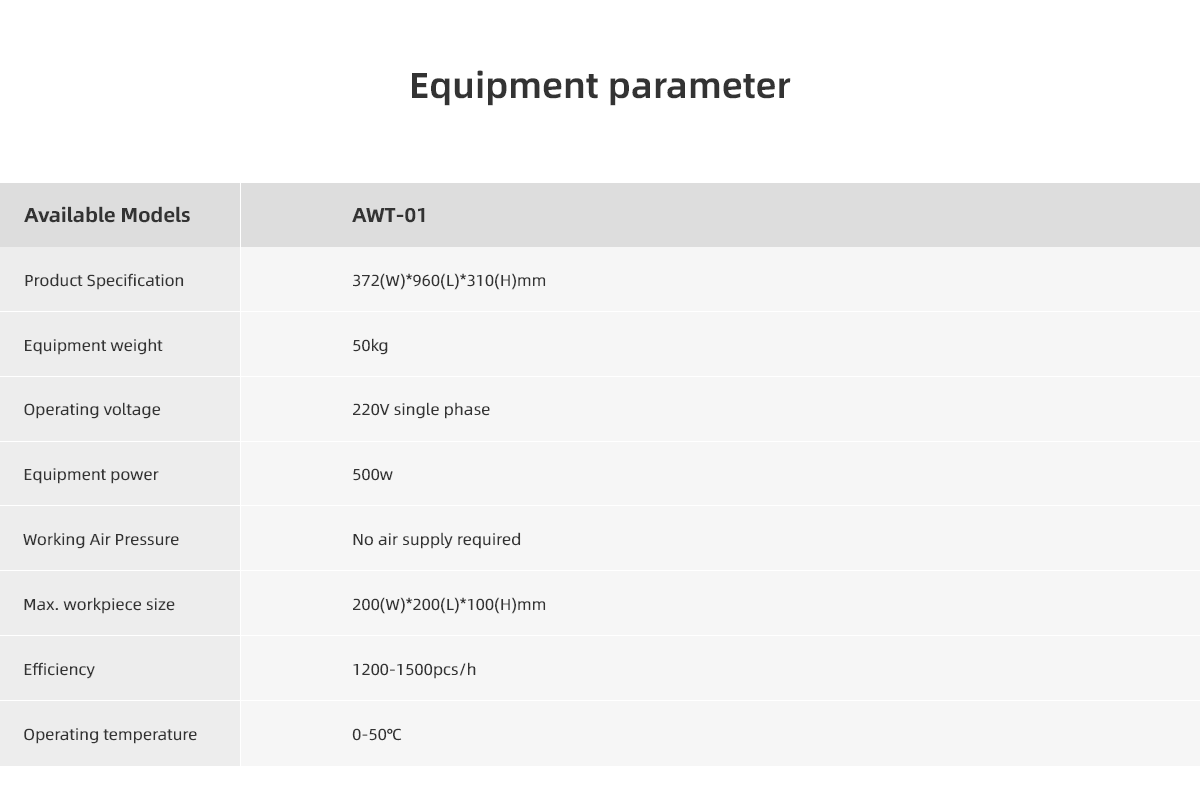Viewport: 1200px width, 796px height.
Task: Click the 0-50℃ temperature value
Action: (x=377, y=734)
